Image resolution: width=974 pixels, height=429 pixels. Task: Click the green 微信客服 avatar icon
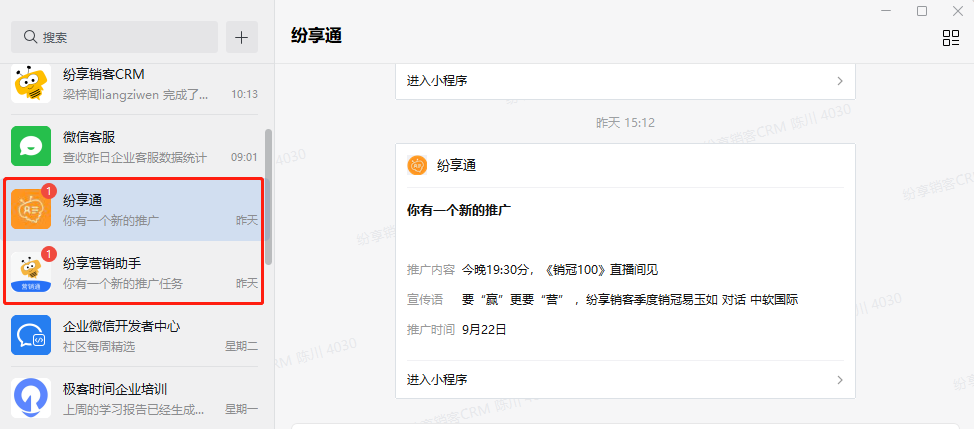click(31, 146)
